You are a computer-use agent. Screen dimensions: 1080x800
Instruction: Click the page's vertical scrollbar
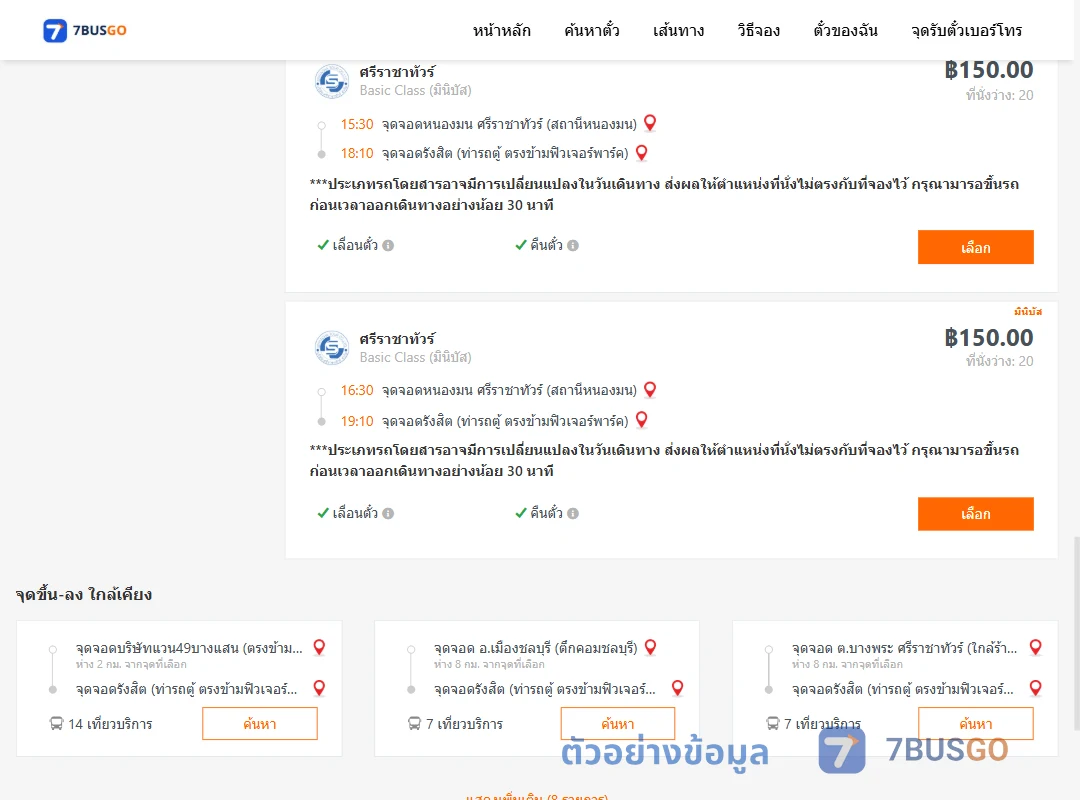coord(1076,633)
